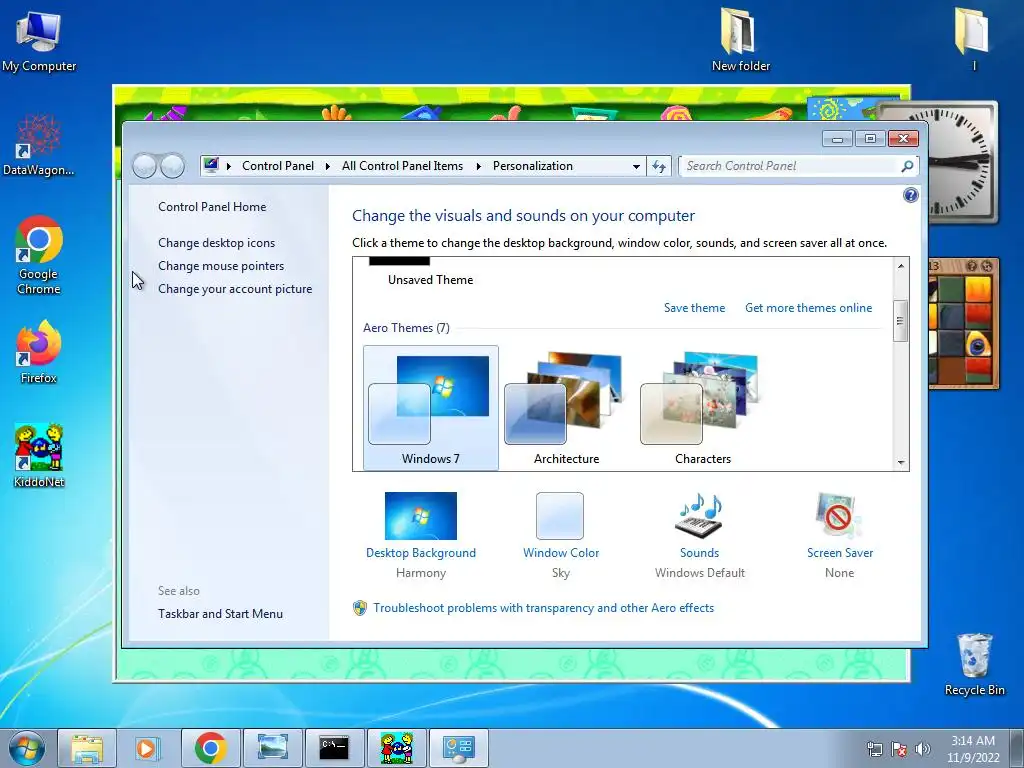The width and height of the screenshot is (1024, 768).
Task: Open Control Panel Home
Action: 212,207
